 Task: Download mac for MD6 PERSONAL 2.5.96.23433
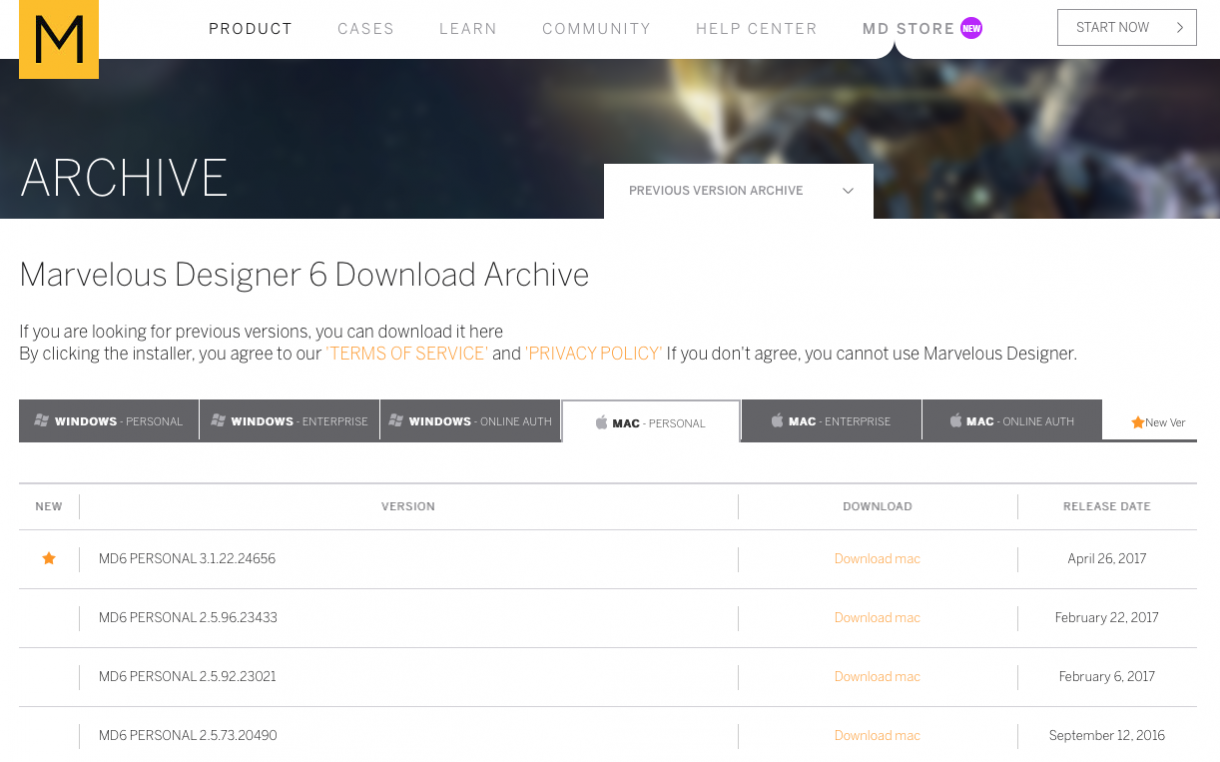(x=877, y=617)
